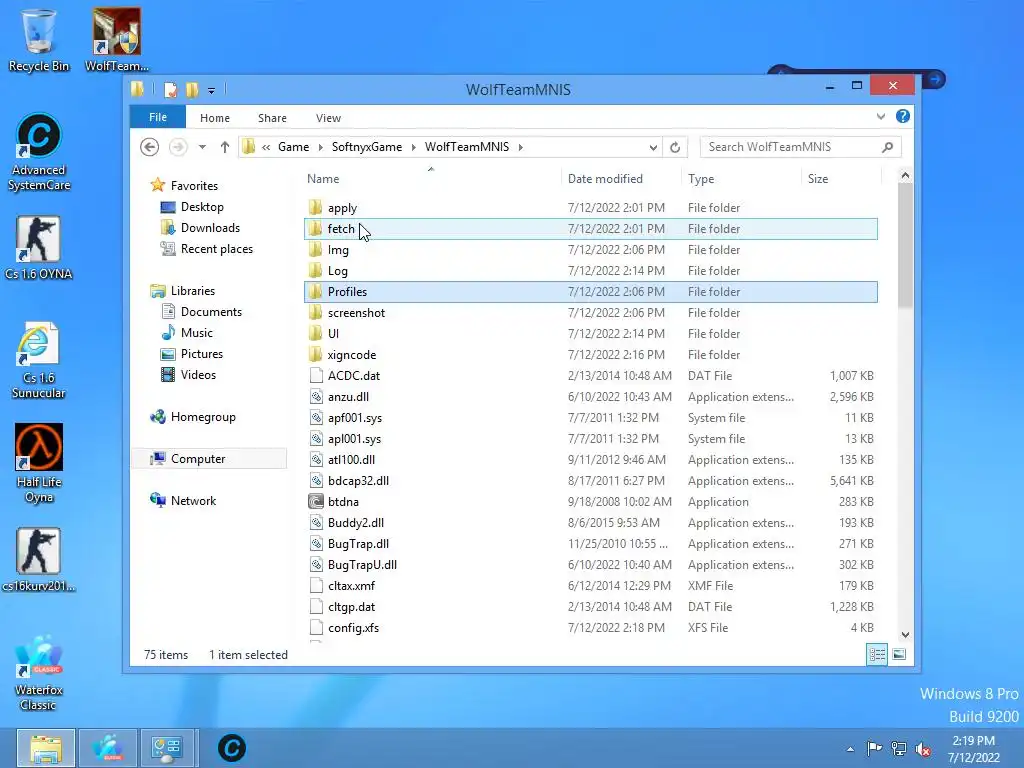This screenshot has width=1024, height=768.
Task: Open the View ribbon tab
Action: (328, 118)
